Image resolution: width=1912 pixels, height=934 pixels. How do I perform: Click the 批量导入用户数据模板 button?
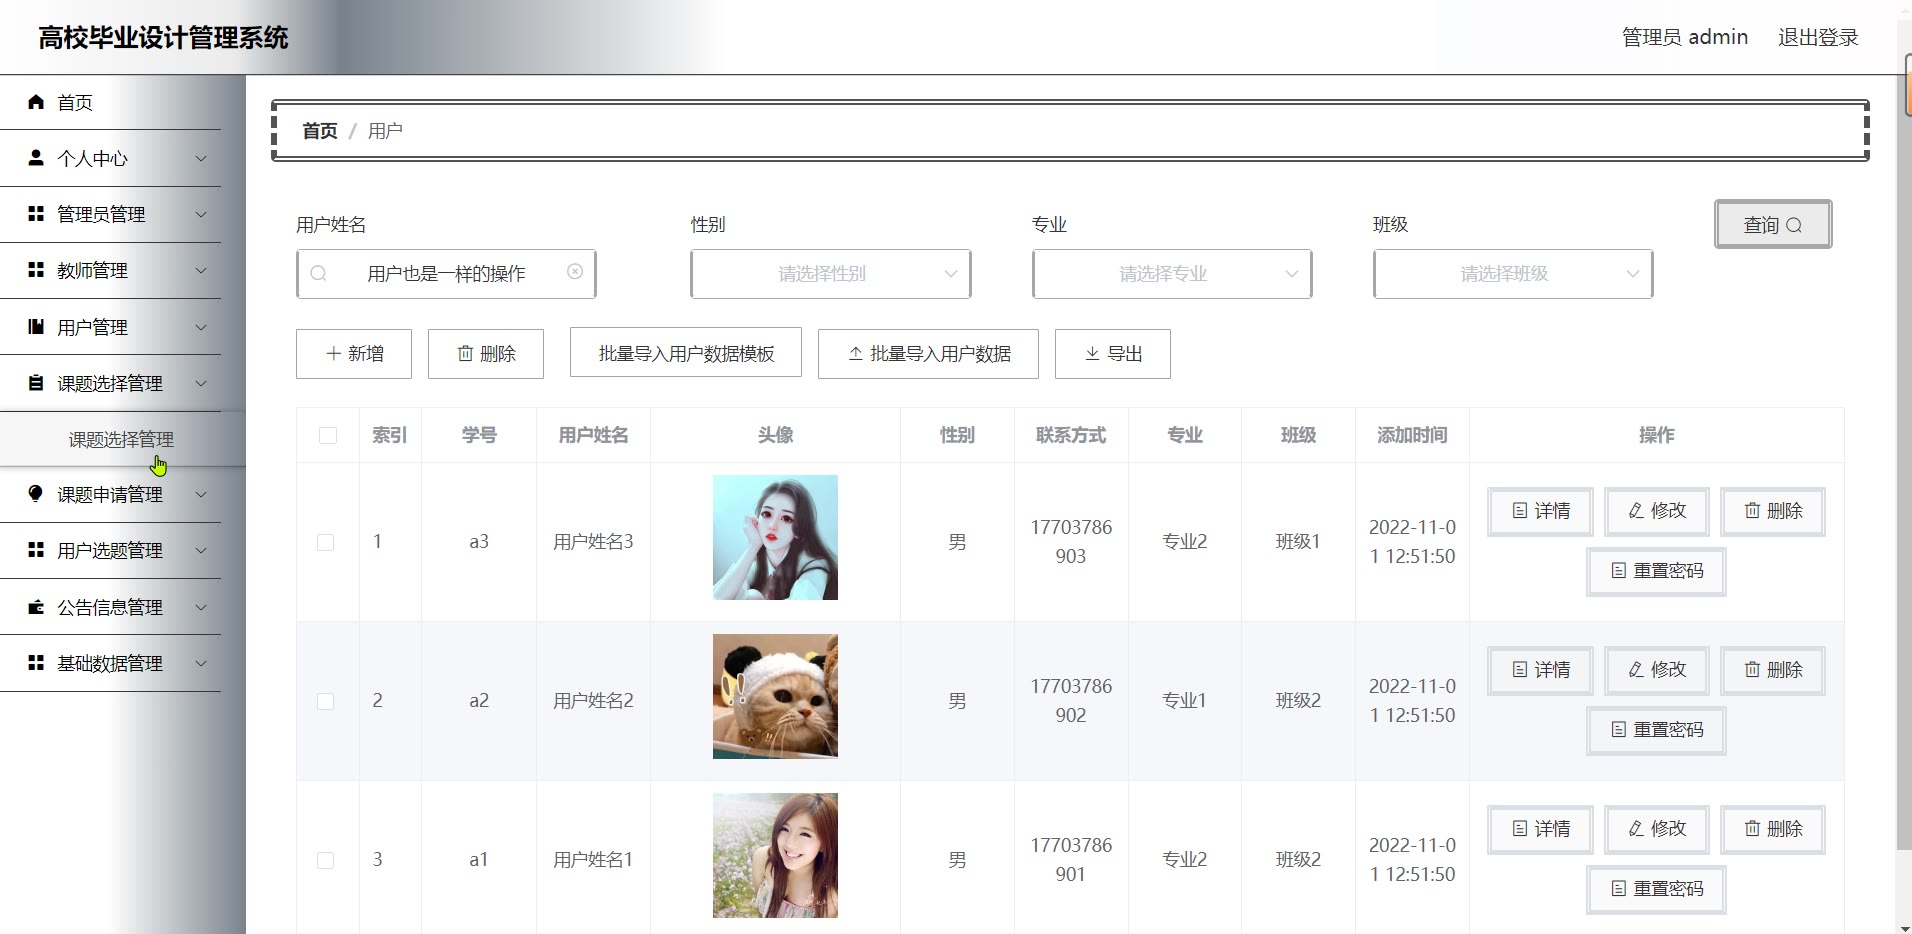point(686,354)
